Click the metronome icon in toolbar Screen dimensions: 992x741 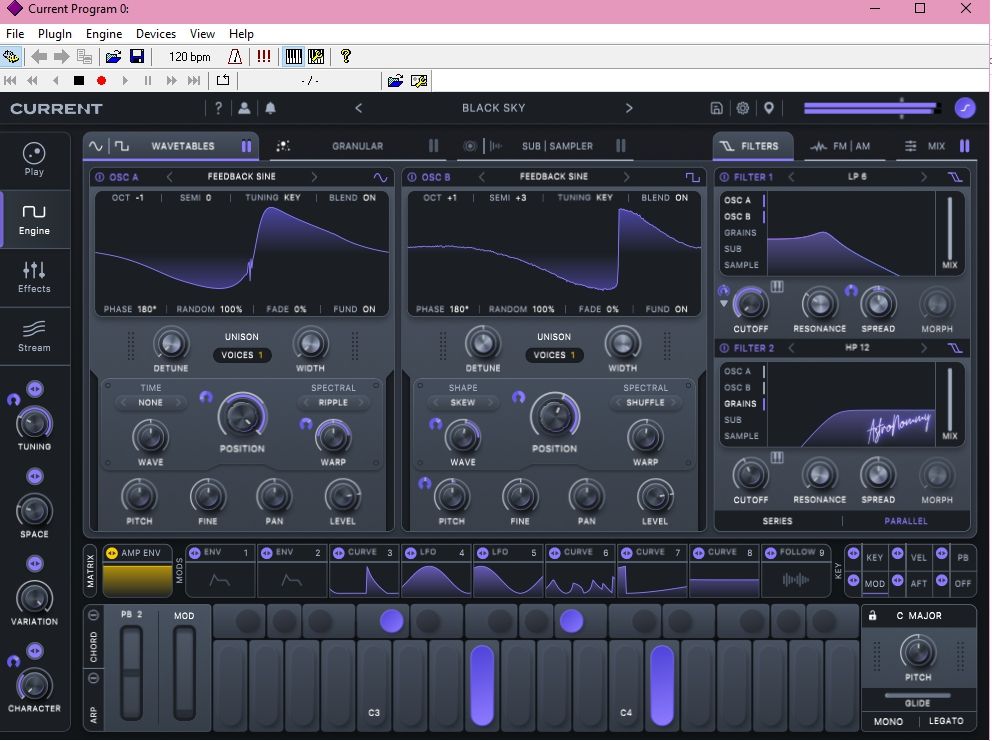[235, 57]
